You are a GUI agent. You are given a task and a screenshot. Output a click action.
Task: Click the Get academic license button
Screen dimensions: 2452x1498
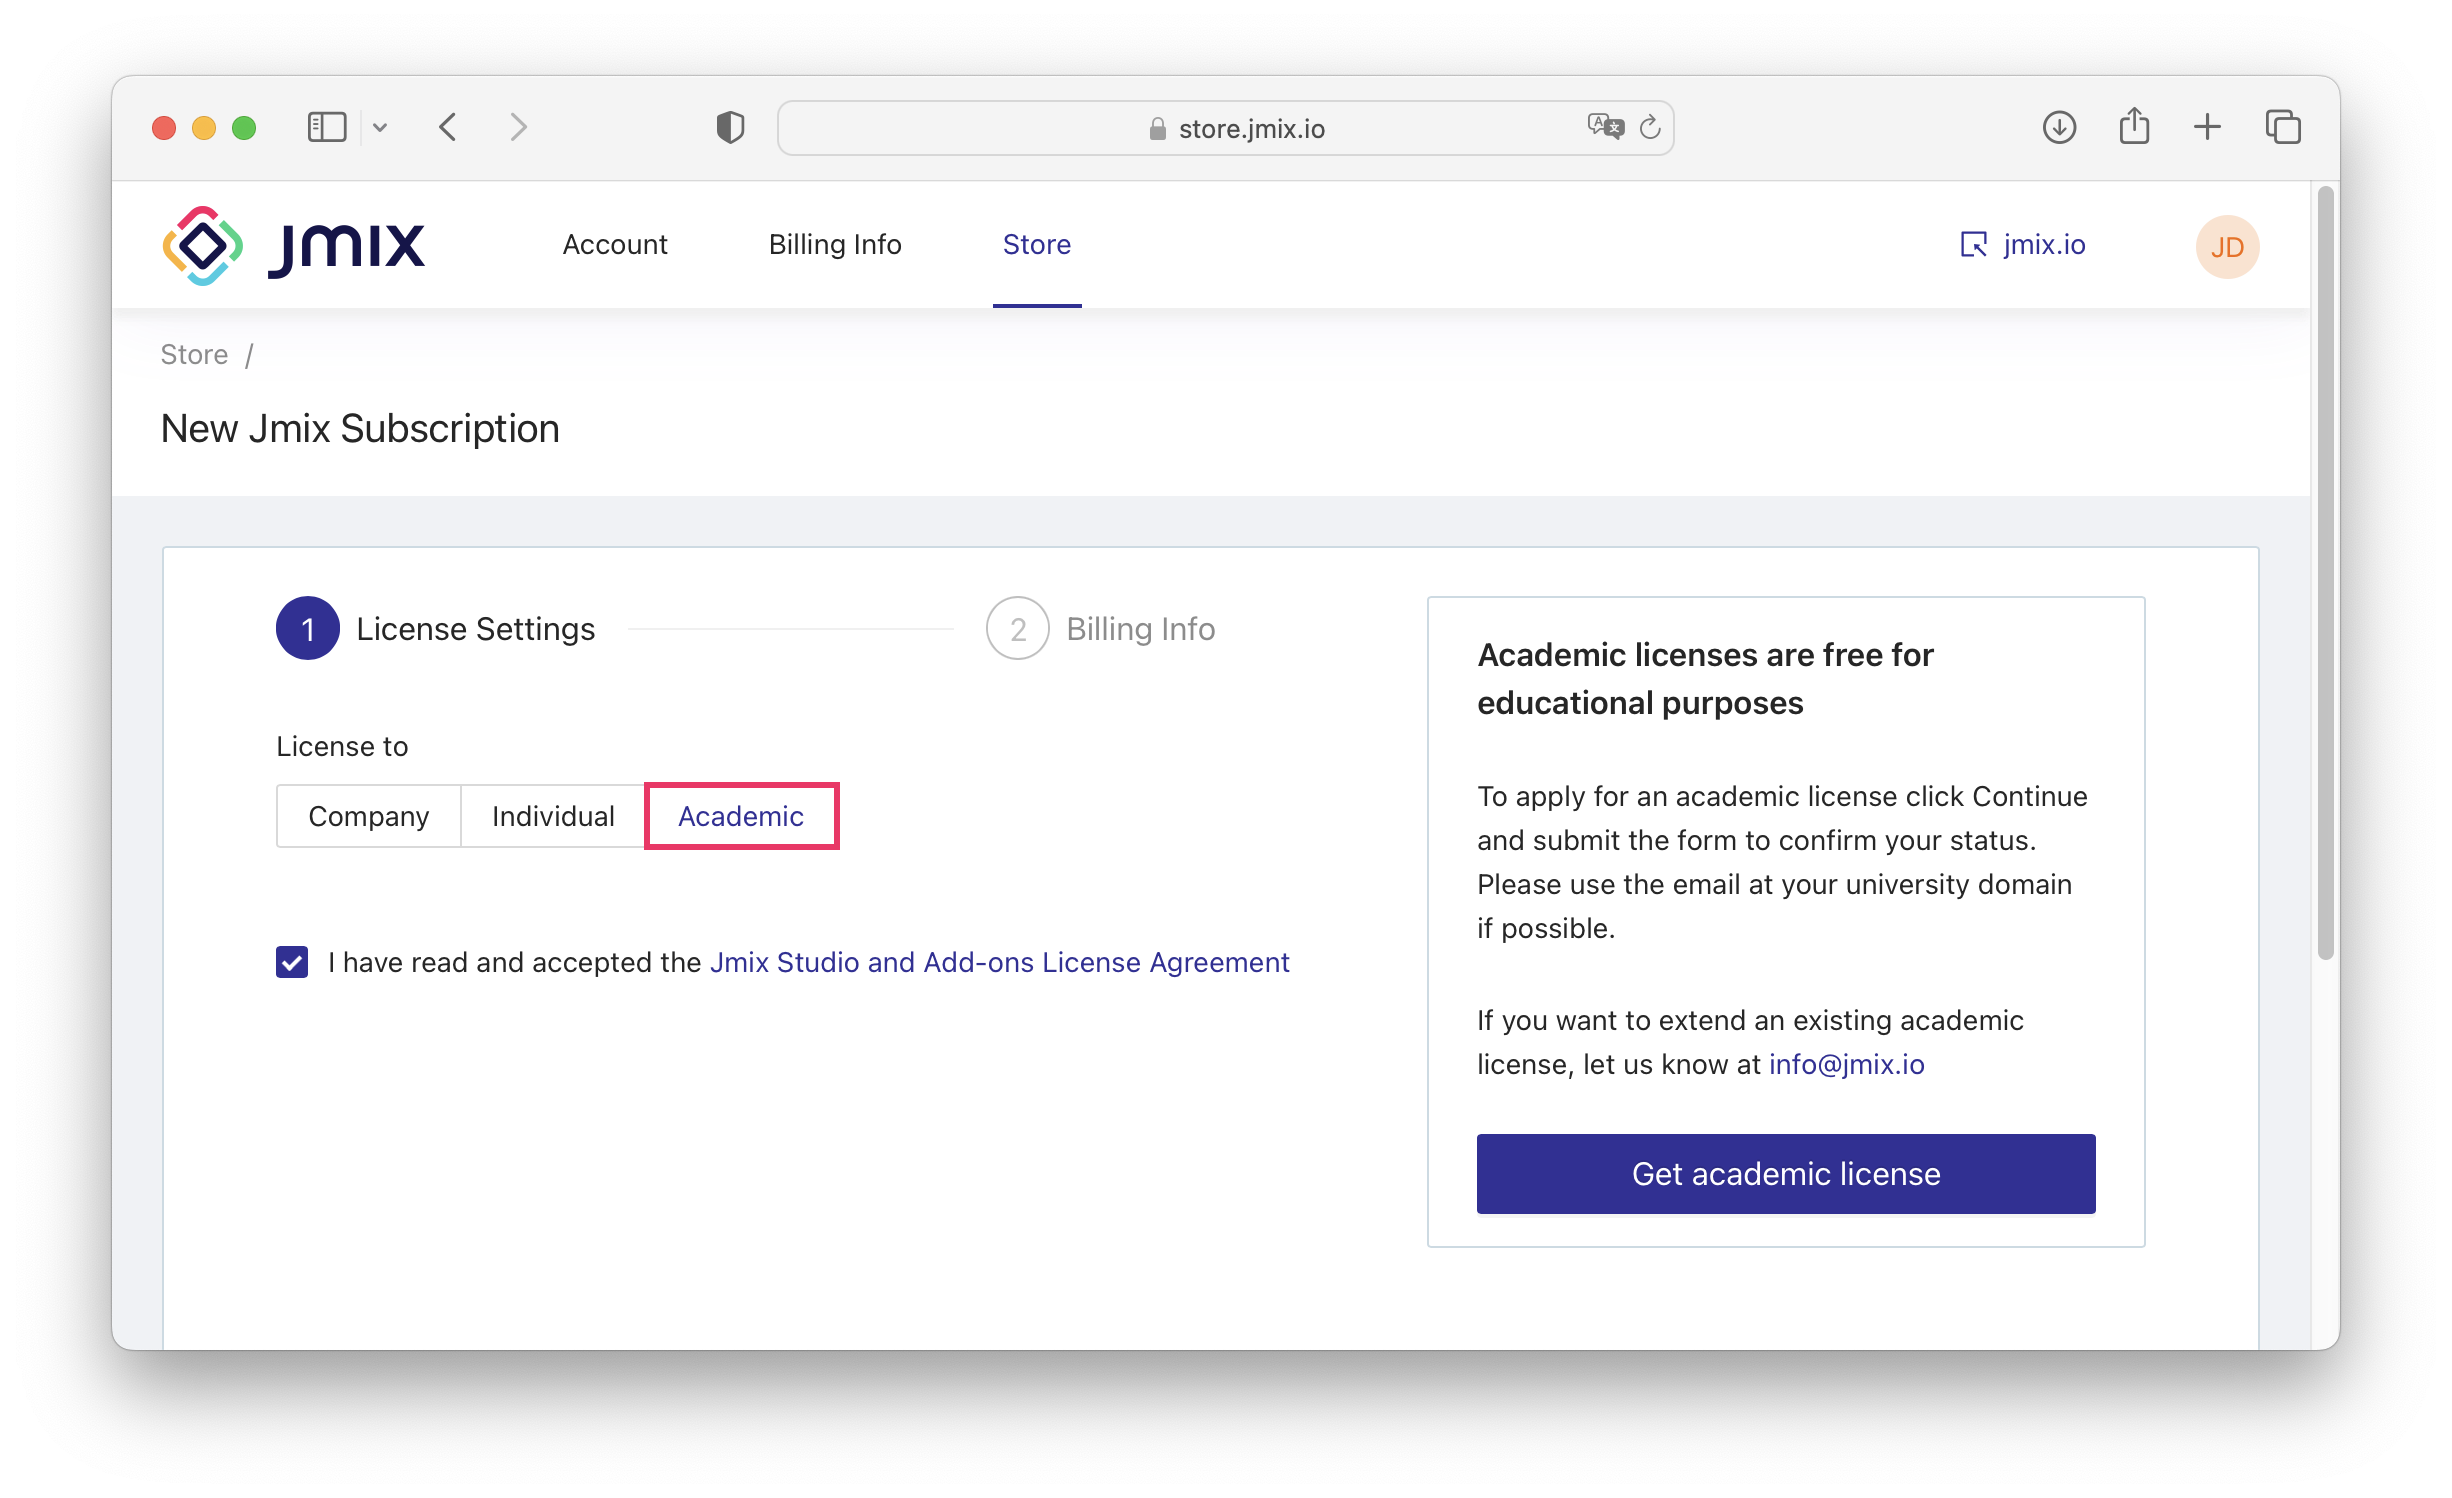(1784, 1173)
